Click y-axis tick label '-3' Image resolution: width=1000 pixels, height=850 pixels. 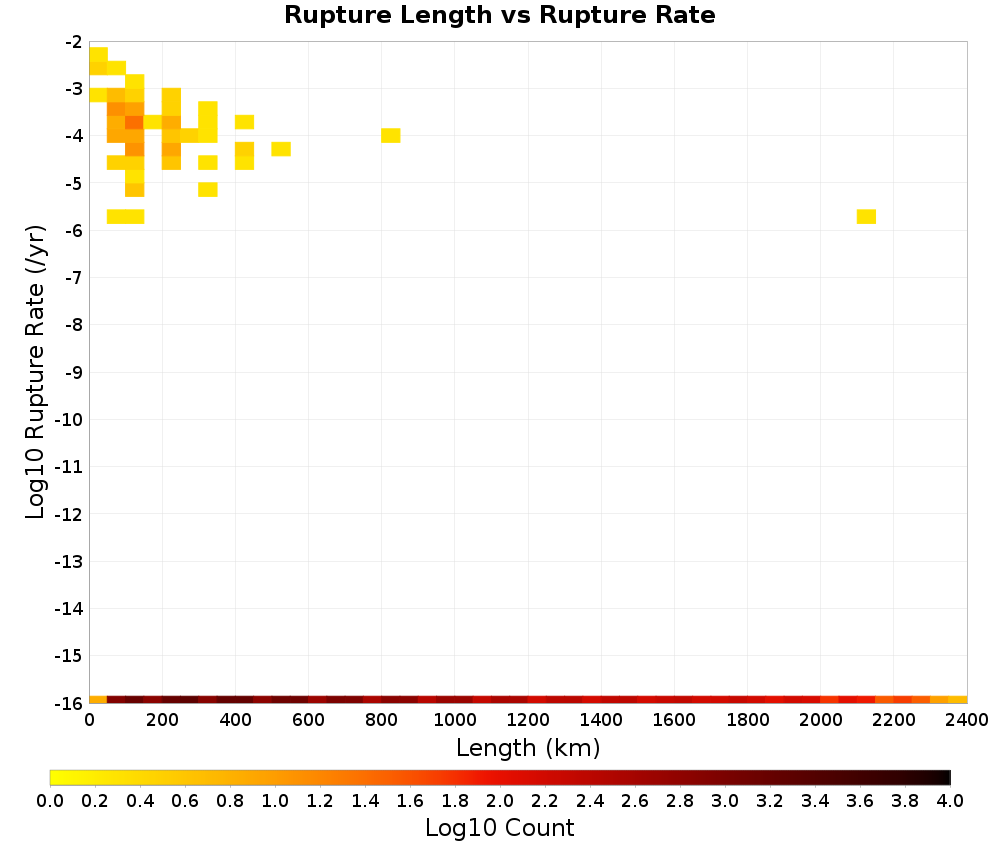[x=74, y=89]
